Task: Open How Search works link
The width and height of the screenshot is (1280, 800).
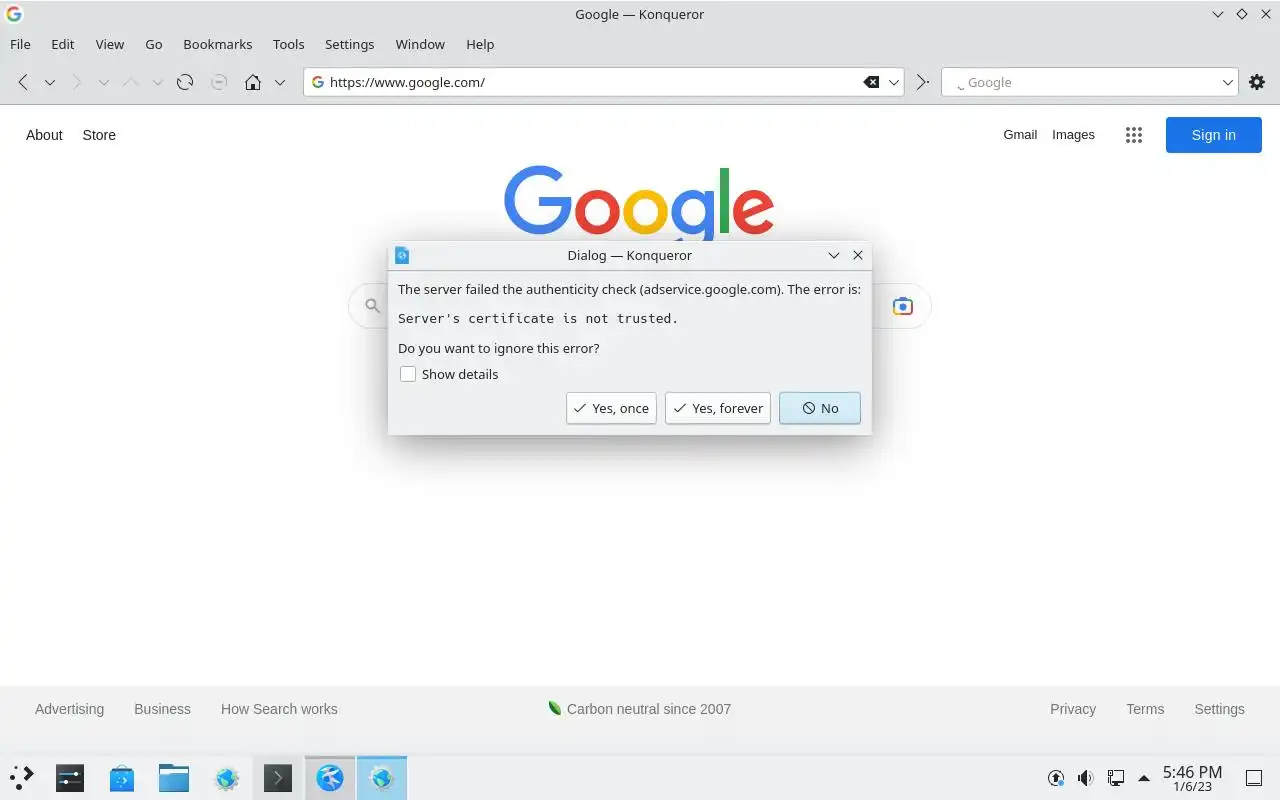Action: pos(279,709)
